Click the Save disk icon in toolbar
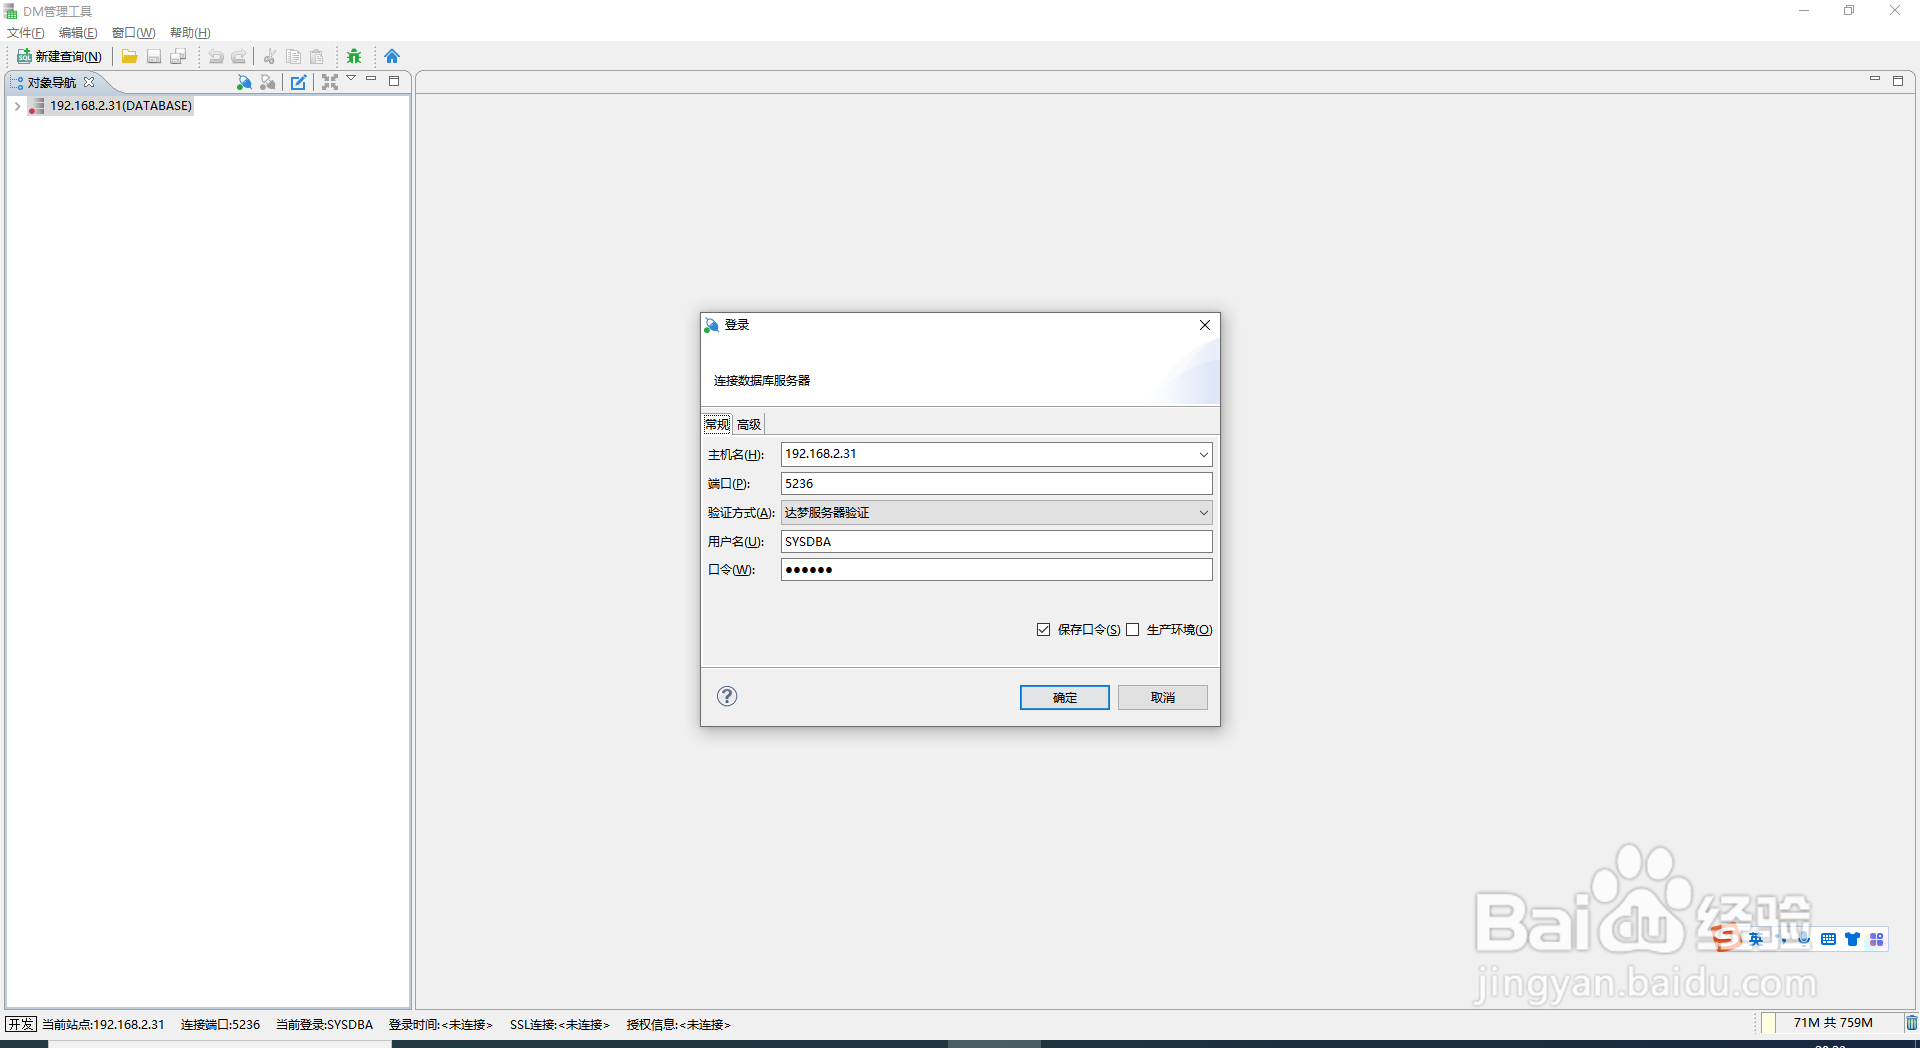 [x=154, y=56]
